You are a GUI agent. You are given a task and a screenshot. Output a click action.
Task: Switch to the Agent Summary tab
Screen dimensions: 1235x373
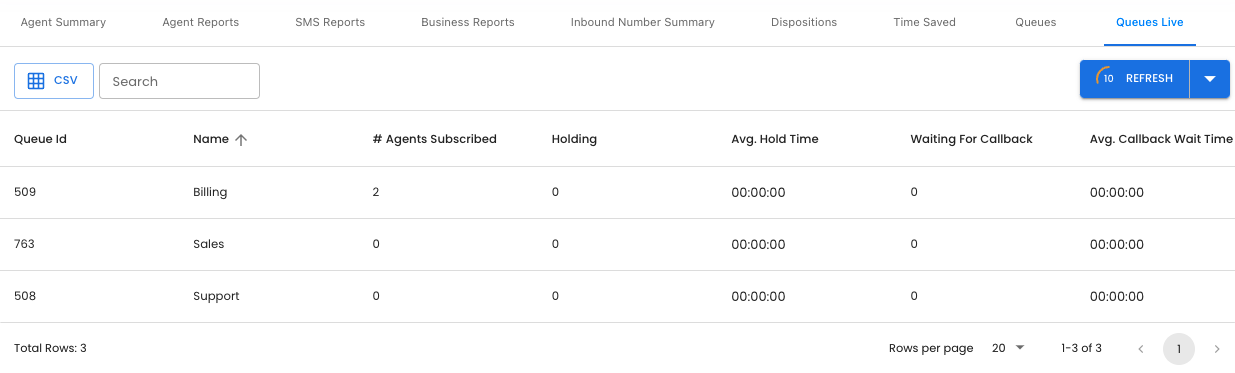click(x=63, y=22)
